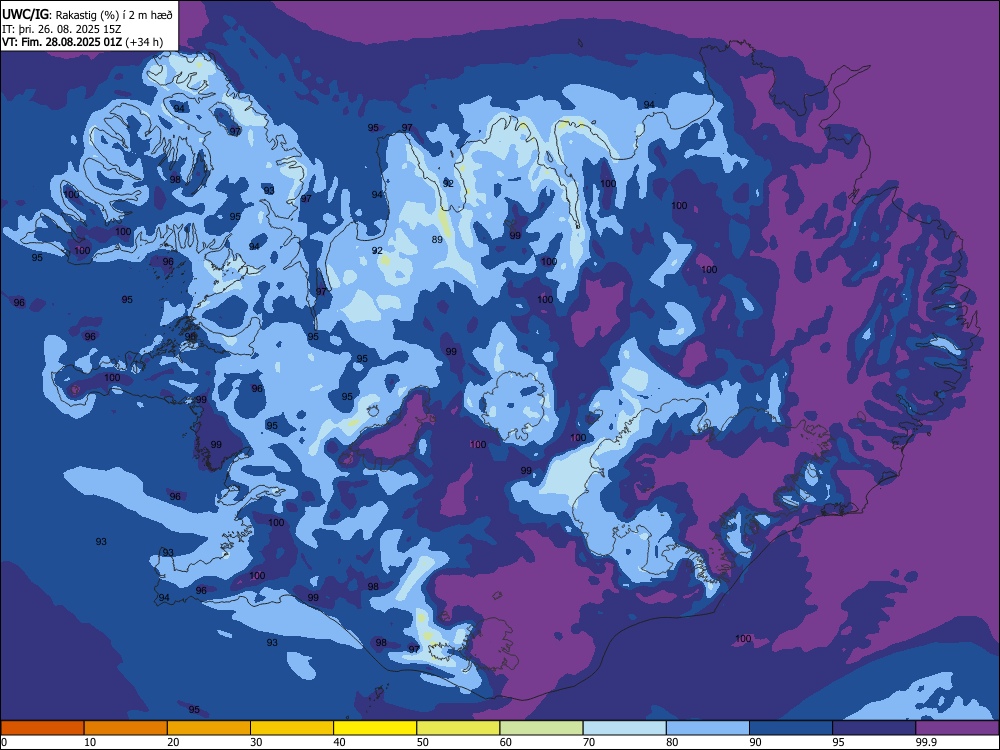Click the '99.9' legend scale label
The height and width of the screenshot is (750, 1000).
(x=926, y=742)
